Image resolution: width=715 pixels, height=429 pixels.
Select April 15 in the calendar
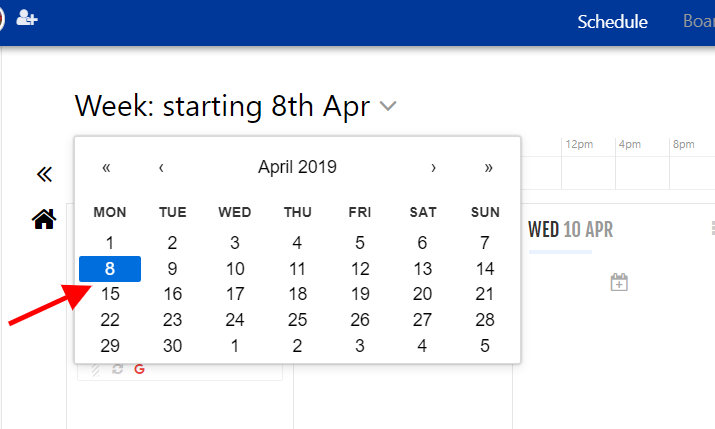pyautogui.click(x=110, y=294)
